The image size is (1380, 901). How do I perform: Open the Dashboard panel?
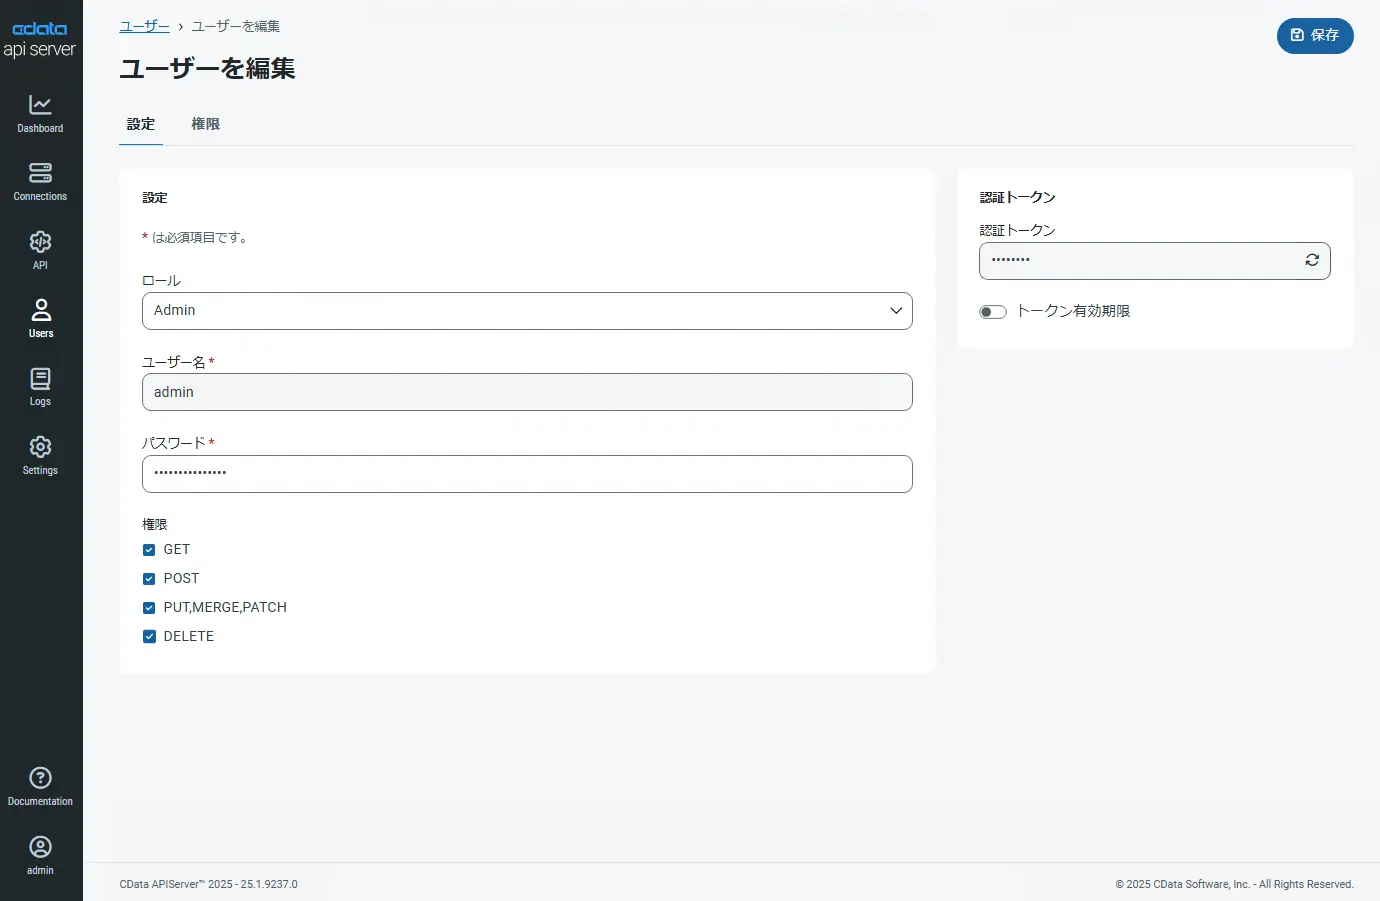(x=40, y=112)
